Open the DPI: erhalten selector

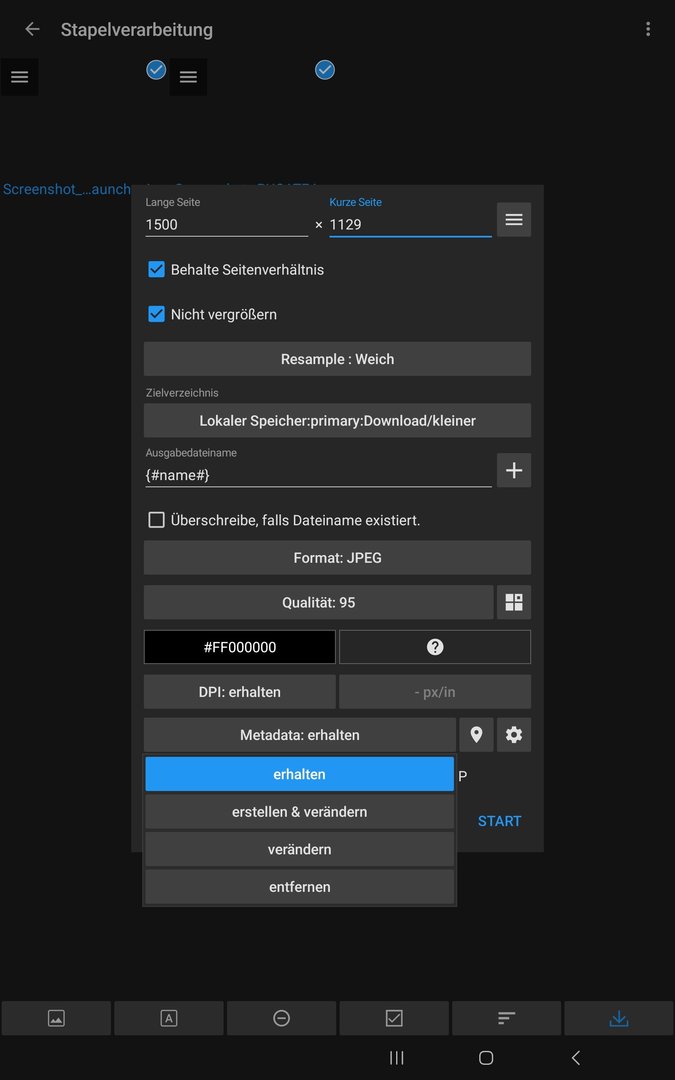[240, 692]
